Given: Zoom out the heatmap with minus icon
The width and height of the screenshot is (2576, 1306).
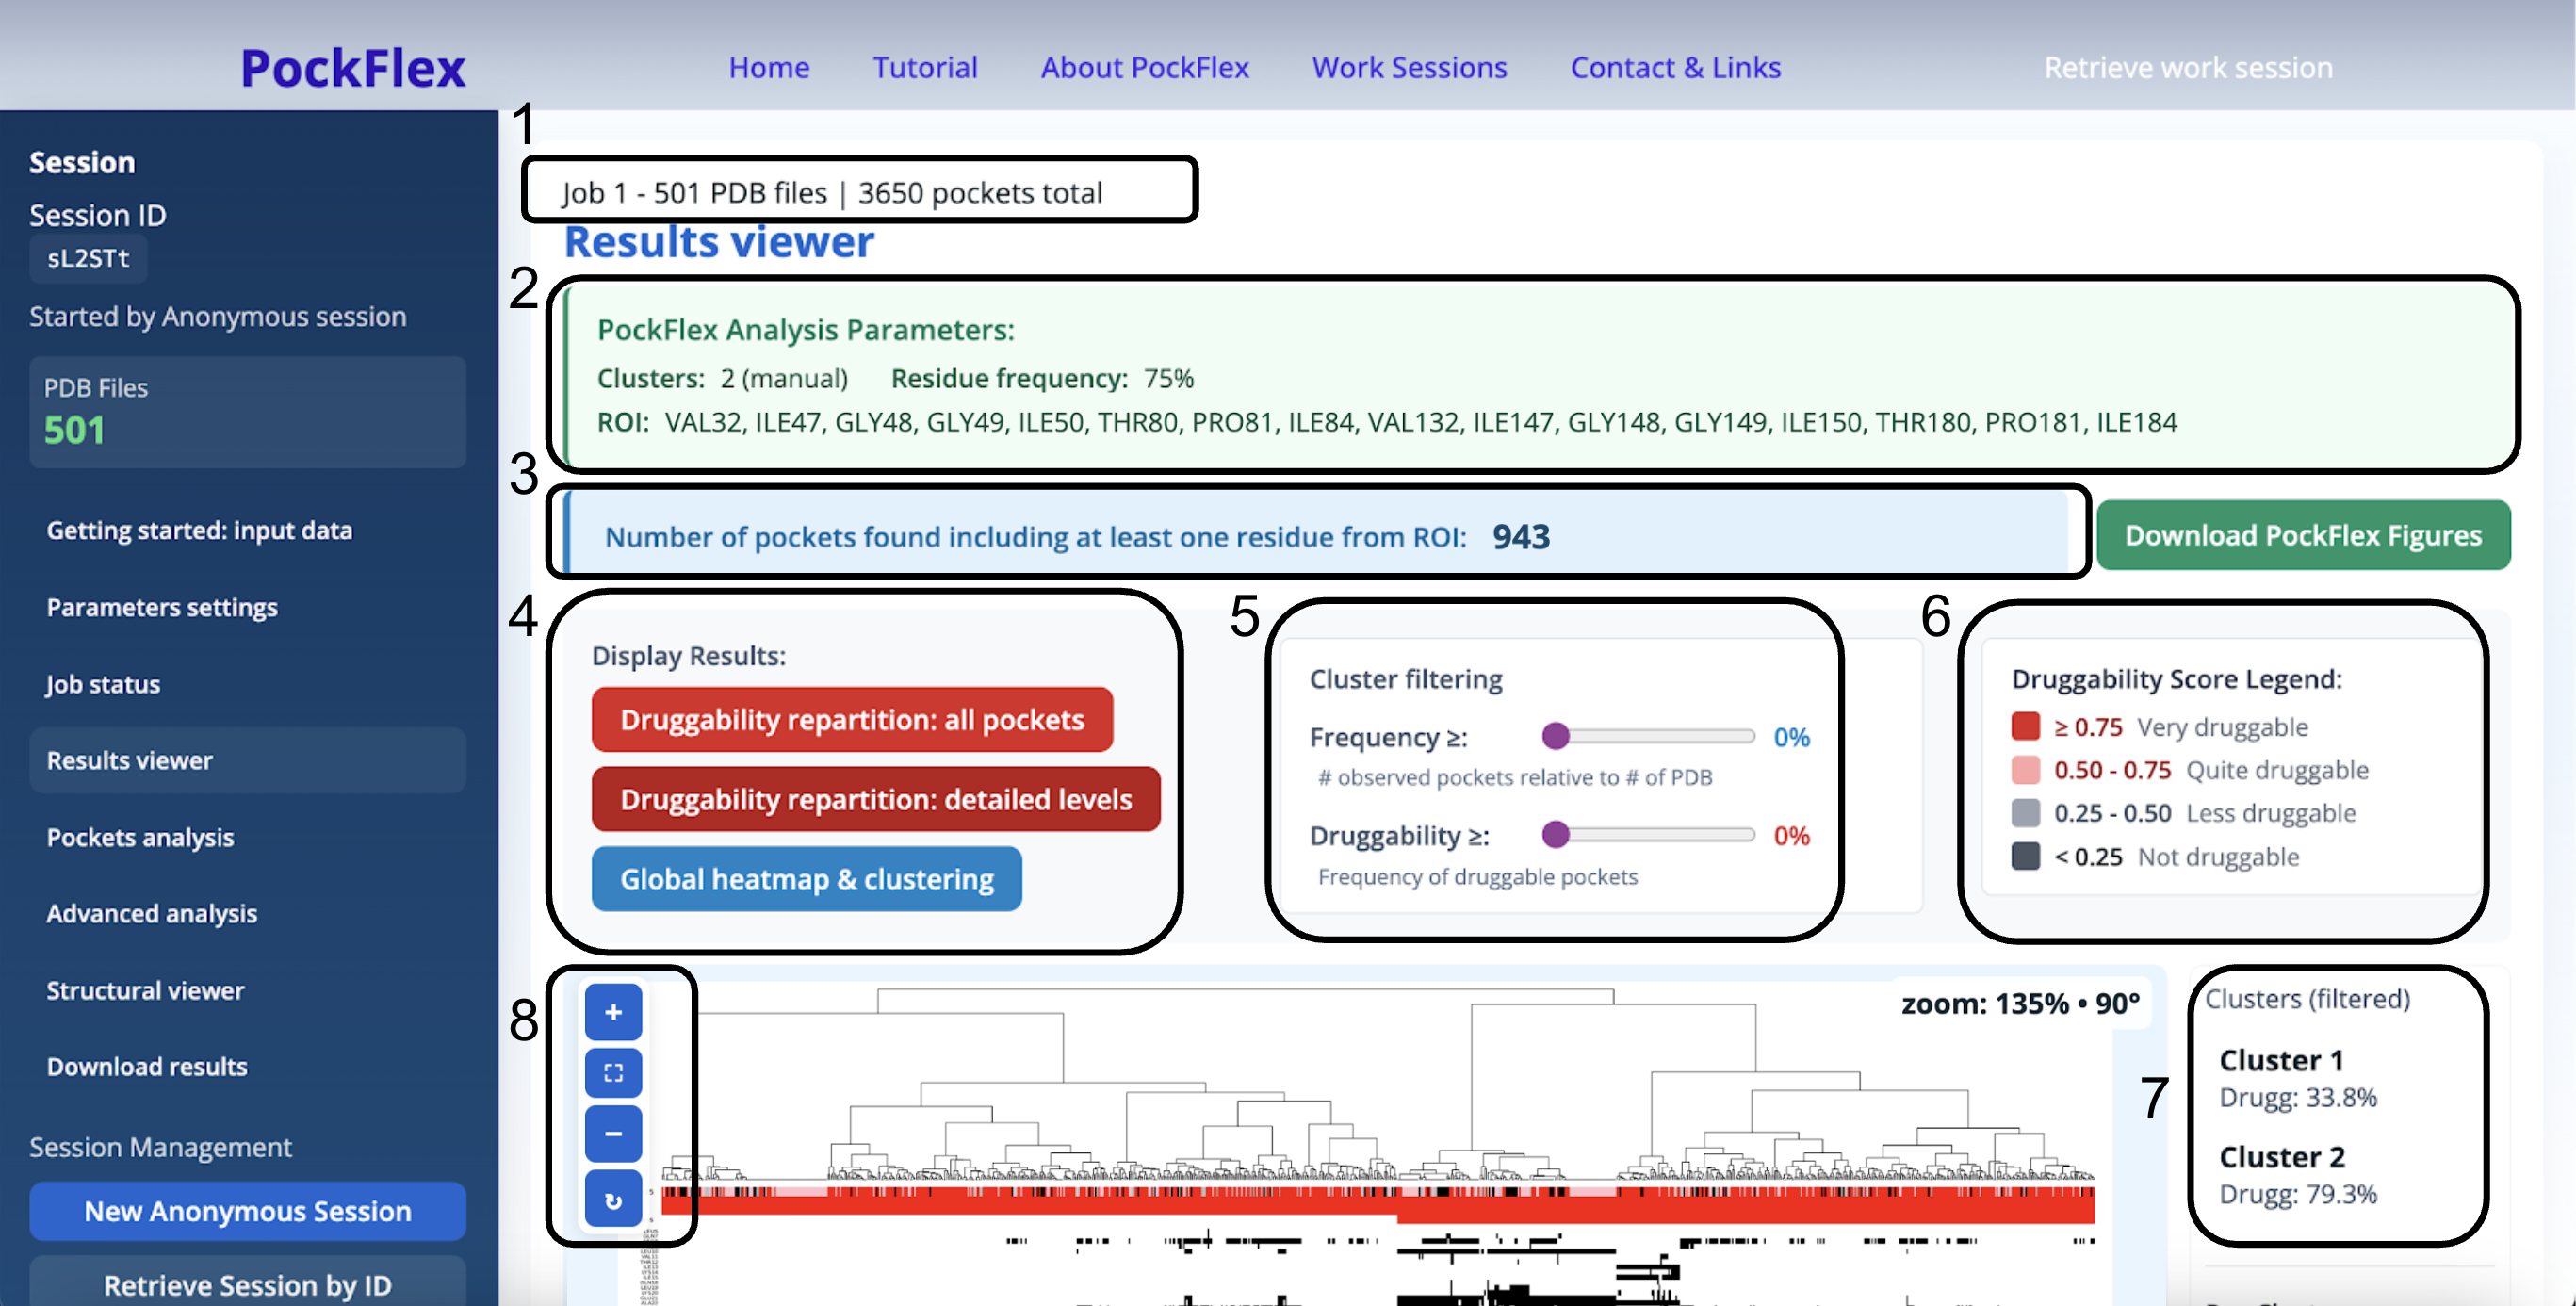Looking at the screenshot, I should click(x=613, y=1134).
